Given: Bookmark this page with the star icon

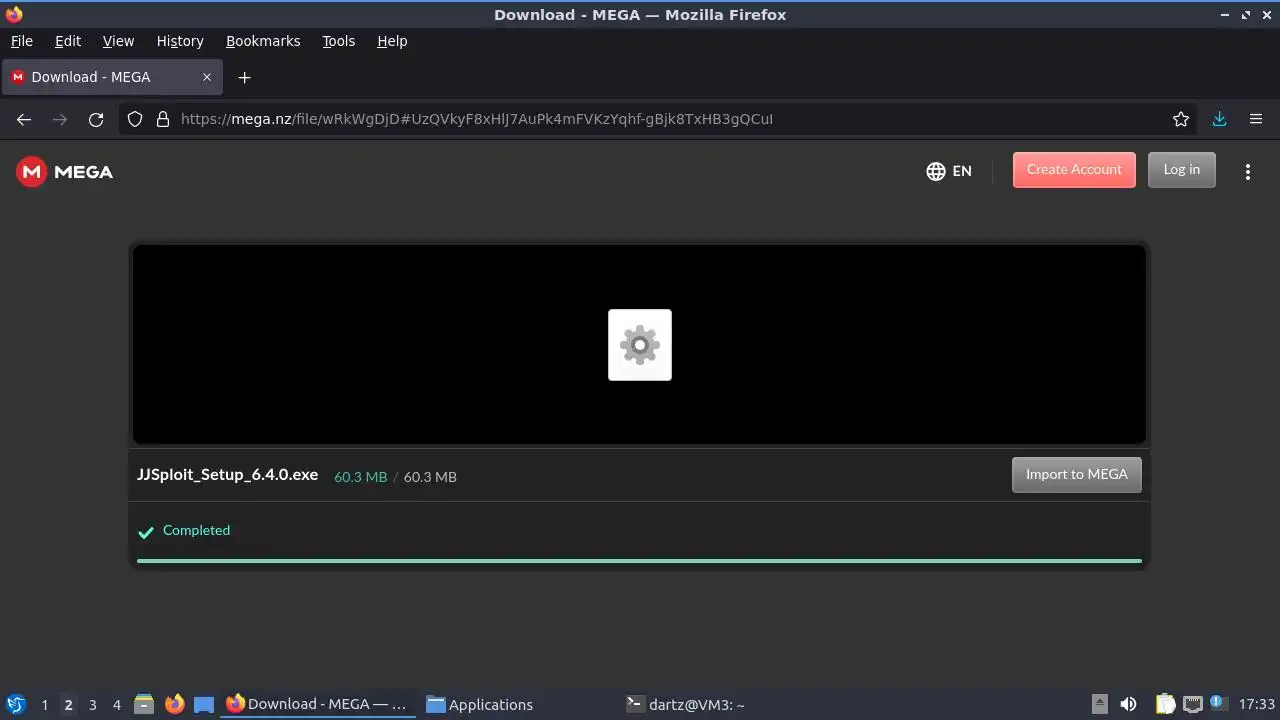Looking at the screenshot, I should coord(1181,119).
